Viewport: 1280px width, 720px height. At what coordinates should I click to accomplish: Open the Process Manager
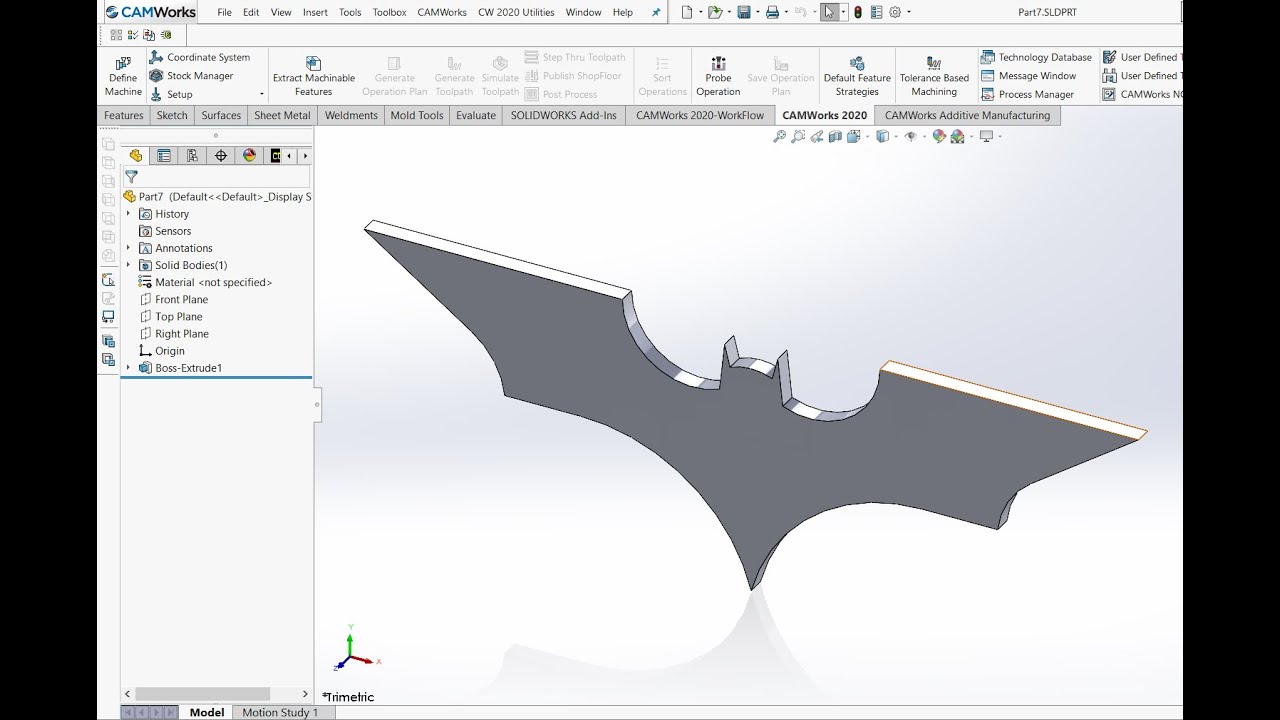coord(1026,94)
